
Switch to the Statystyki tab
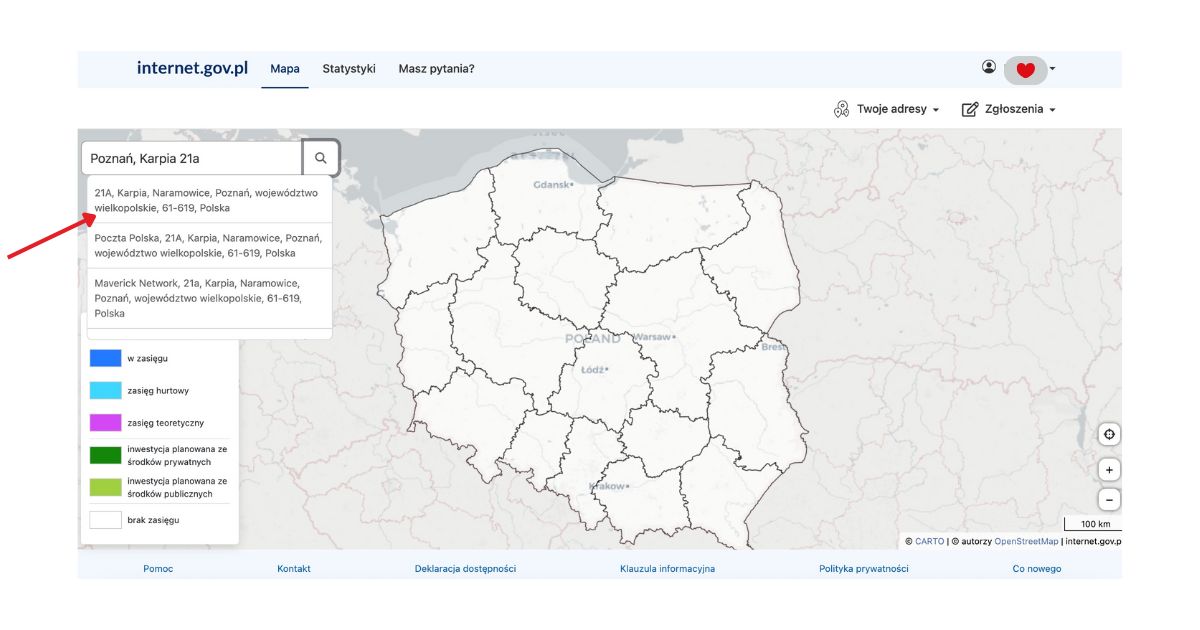[x=349, y=69]
